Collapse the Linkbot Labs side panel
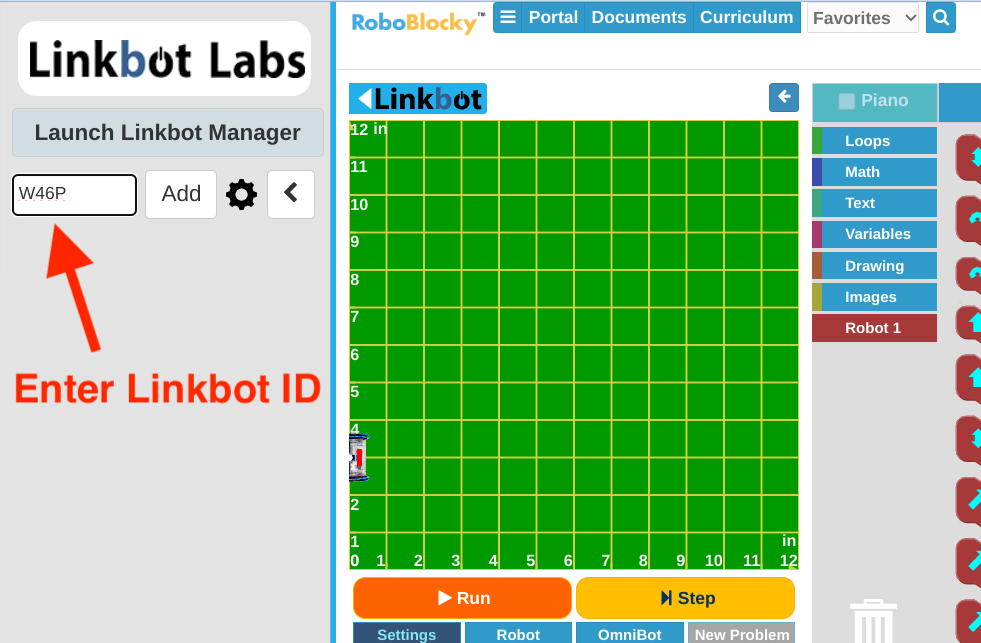Image resolution: width=981 pixels, height=643 pixels. pyautogui.click(x=291, y=195)
